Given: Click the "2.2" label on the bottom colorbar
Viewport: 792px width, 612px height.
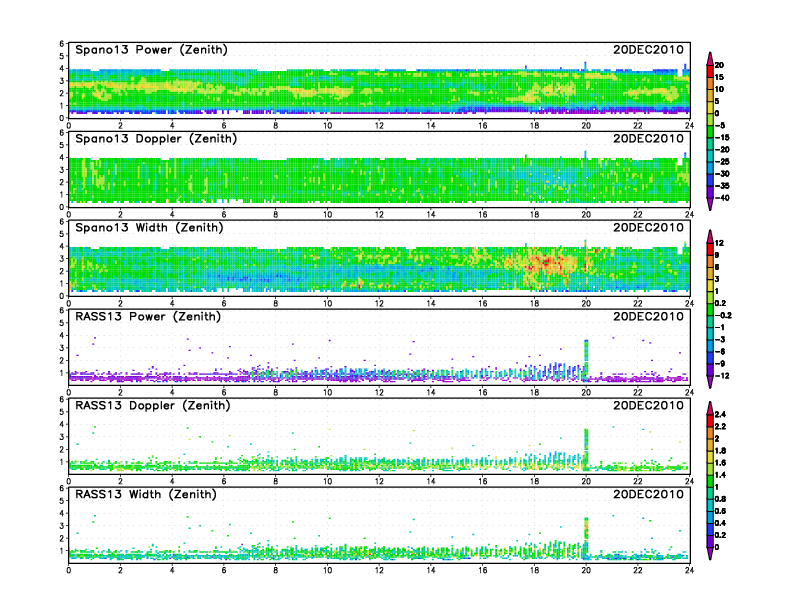Looking at the screenshot, I should 720,426.
